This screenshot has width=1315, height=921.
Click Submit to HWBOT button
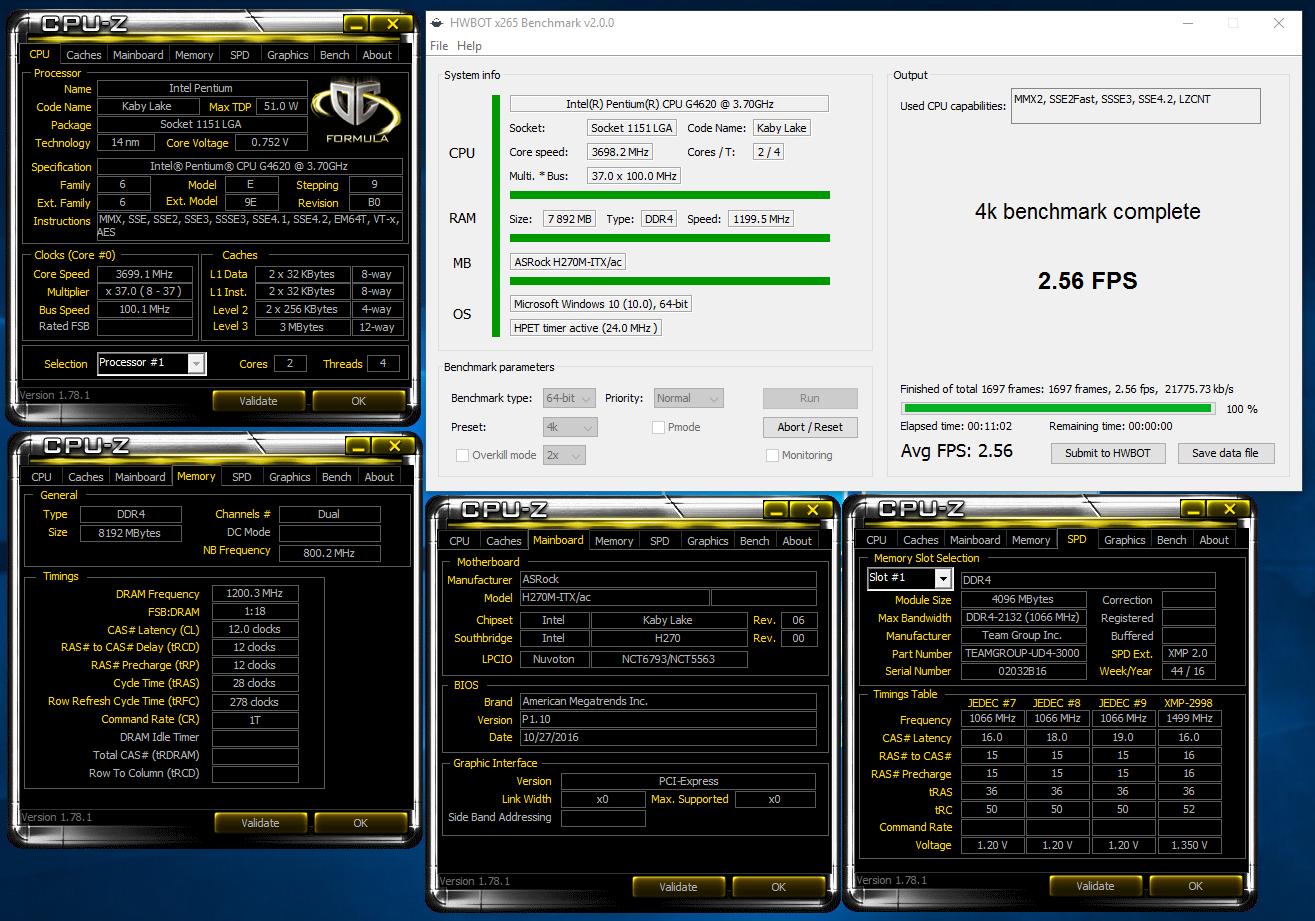point(1108,453)
